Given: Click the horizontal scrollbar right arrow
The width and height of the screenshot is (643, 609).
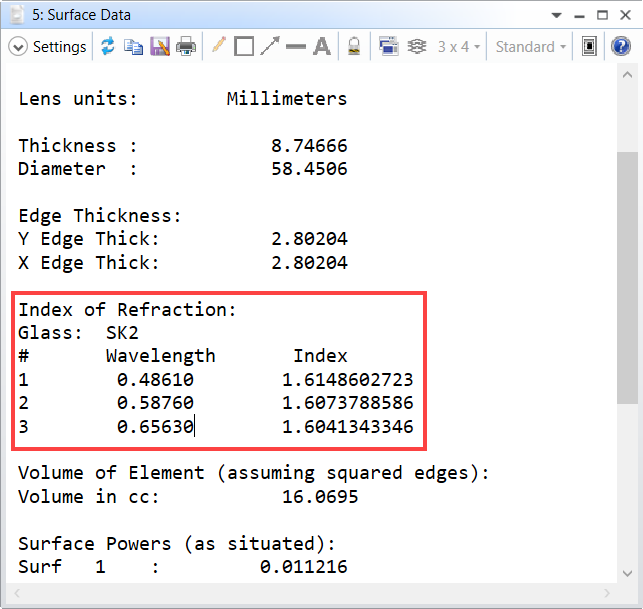Looking at the screenshot, I should [607, 593].
